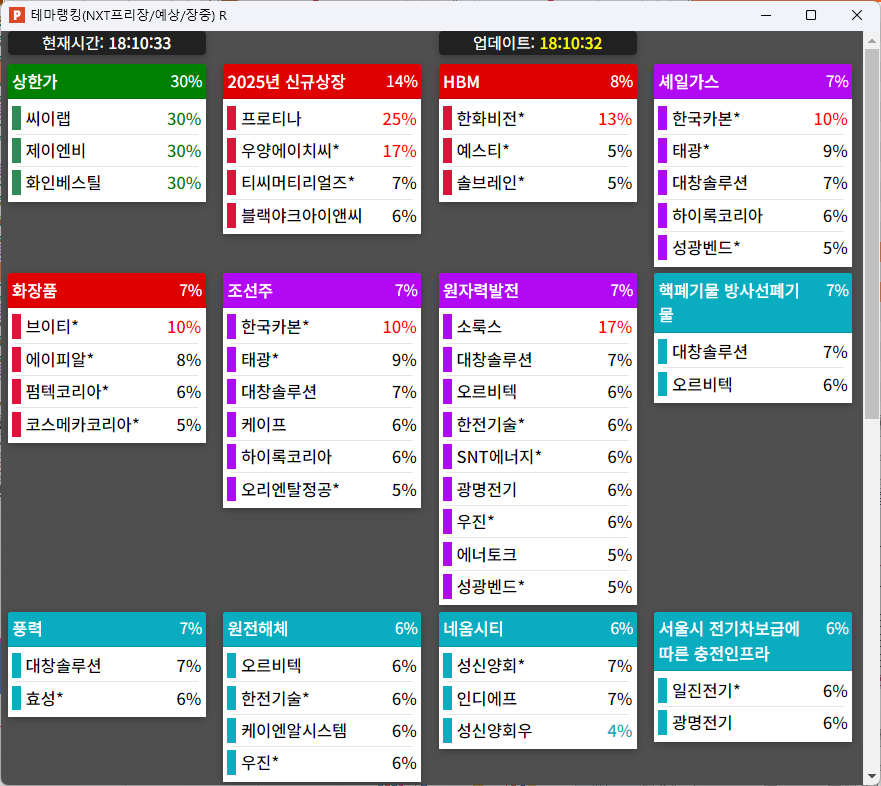Select the 풍력 theme header
The width and height of the screenshot is (881, 786).
(x=107, y=629)
